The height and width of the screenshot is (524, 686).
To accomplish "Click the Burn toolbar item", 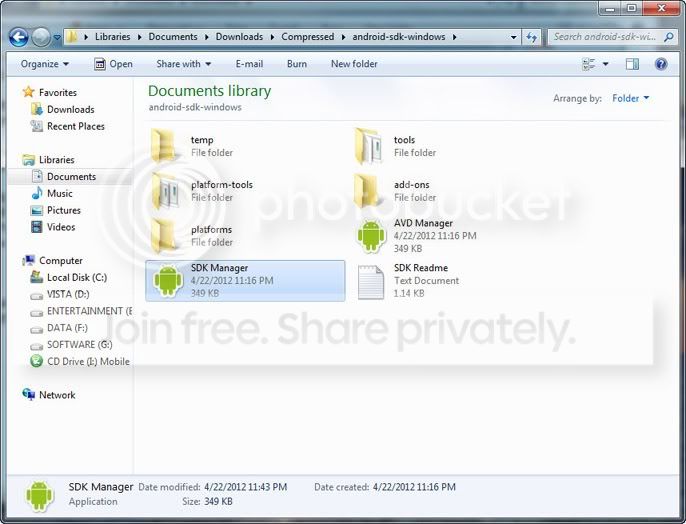I will (x=297, y=64).
